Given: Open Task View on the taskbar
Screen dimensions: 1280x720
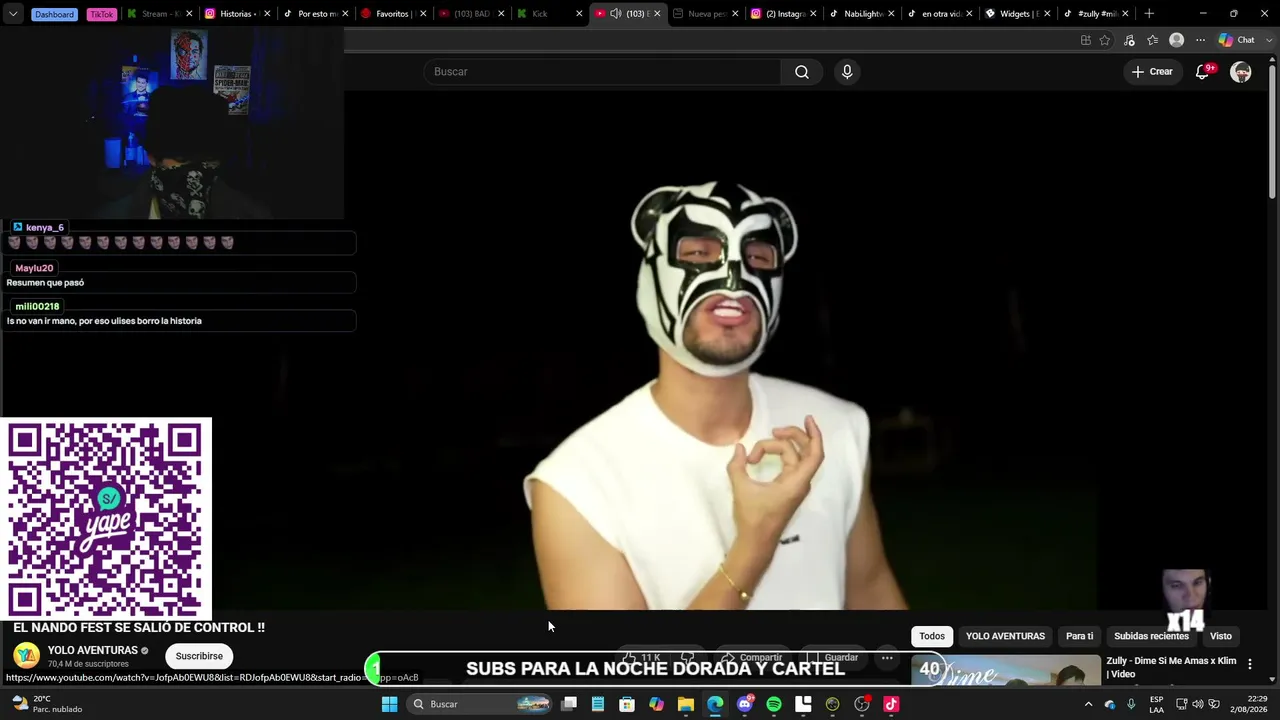Looking at the screenshot, I should point(569,704).
